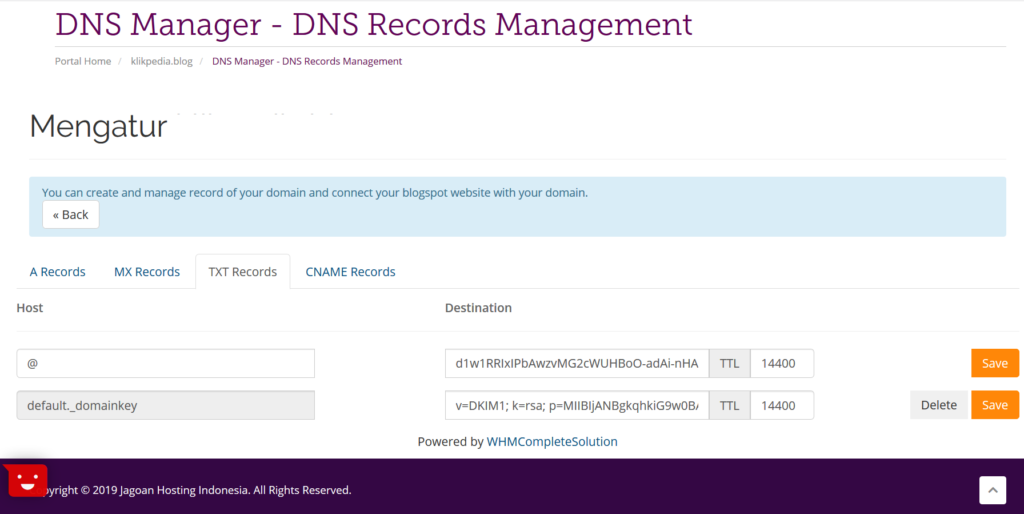This screenshot has height=514, width=1024.
Task: Visit the WHMCompleteSolution link
Action: (x=551, y=441)
